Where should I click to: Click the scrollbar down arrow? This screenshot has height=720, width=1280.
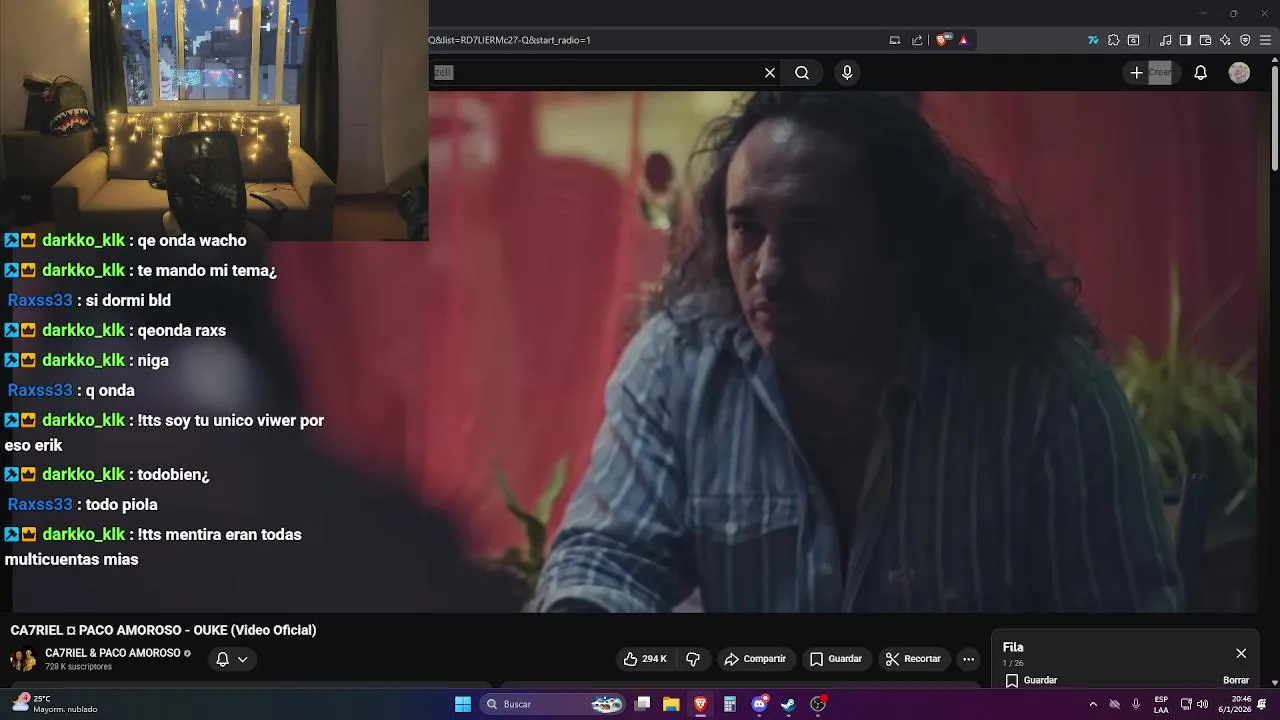click(x=1275, y=682)
